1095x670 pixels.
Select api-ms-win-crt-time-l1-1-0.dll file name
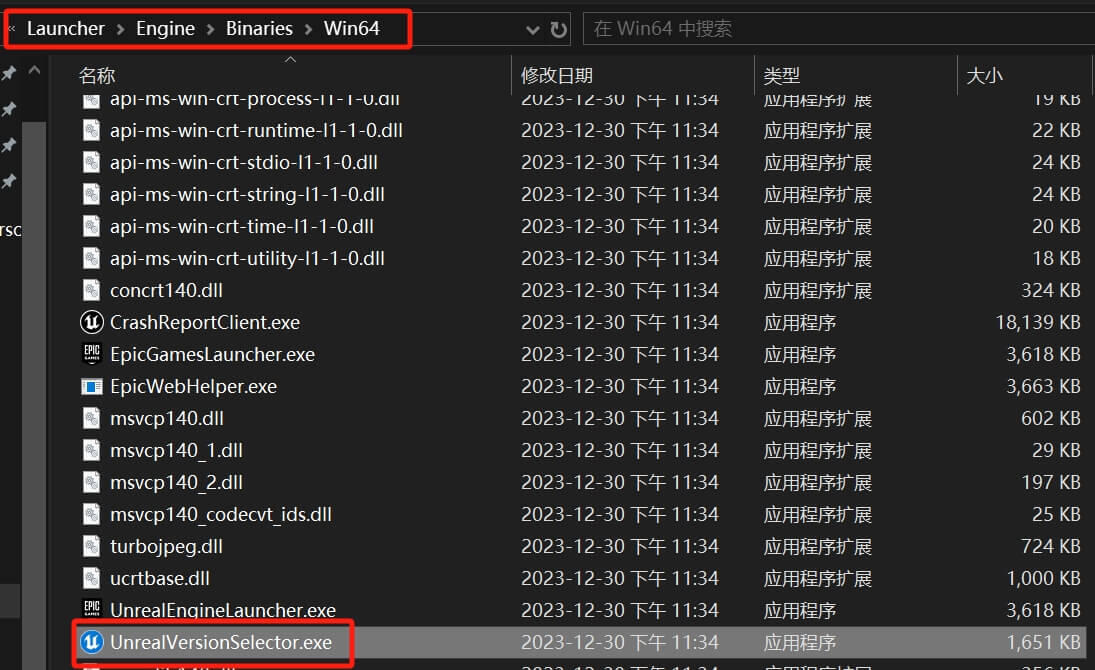point(242,226)
